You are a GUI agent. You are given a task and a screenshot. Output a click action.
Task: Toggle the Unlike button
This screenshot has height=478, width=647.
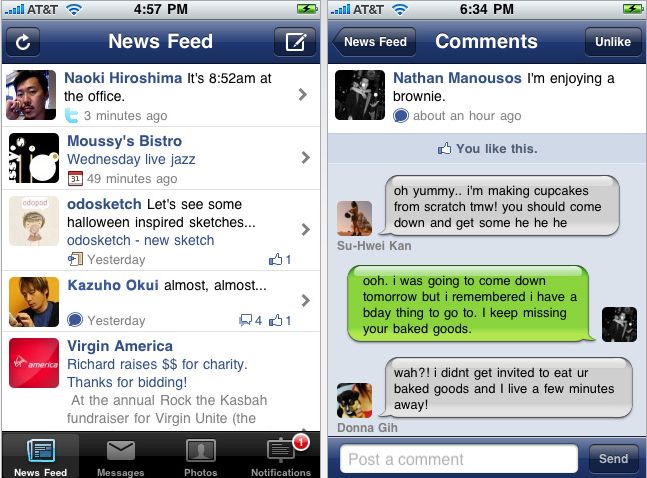[x=613, y=42]
